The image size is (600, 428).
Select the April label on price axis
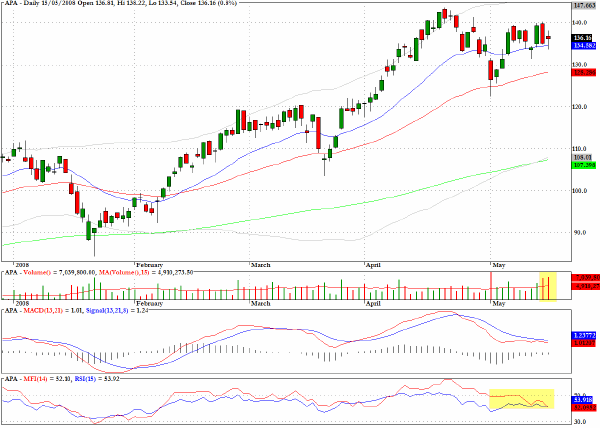373,265
